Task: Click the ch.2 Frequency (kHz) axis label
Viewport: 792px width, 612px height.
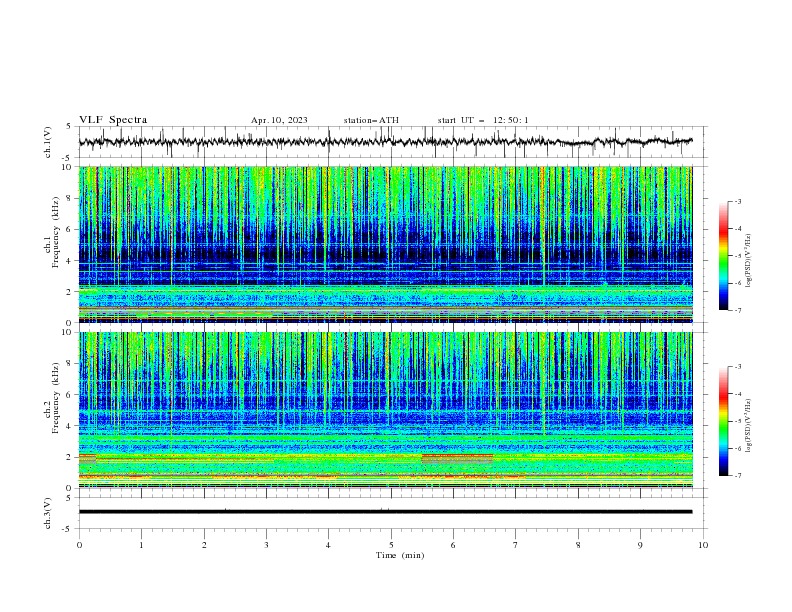Action: (x=52, y=398)
